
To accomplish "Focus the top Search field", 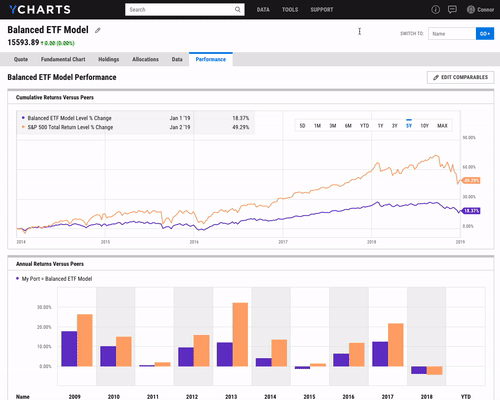I will pyautogui.click(x=185, y=9).
